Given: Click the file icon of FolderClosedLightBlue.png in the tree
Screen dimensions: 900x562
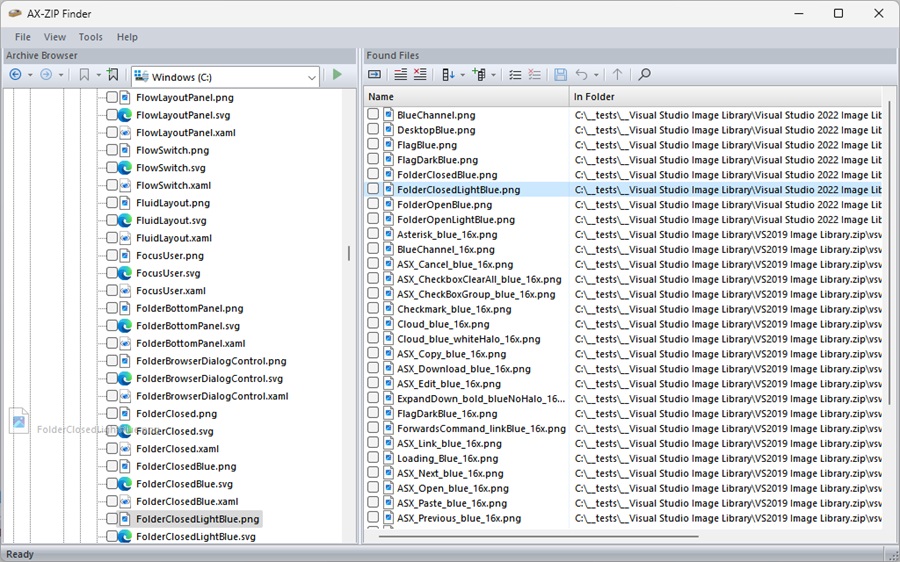Looking at the screenshot, I should point(125,519).
